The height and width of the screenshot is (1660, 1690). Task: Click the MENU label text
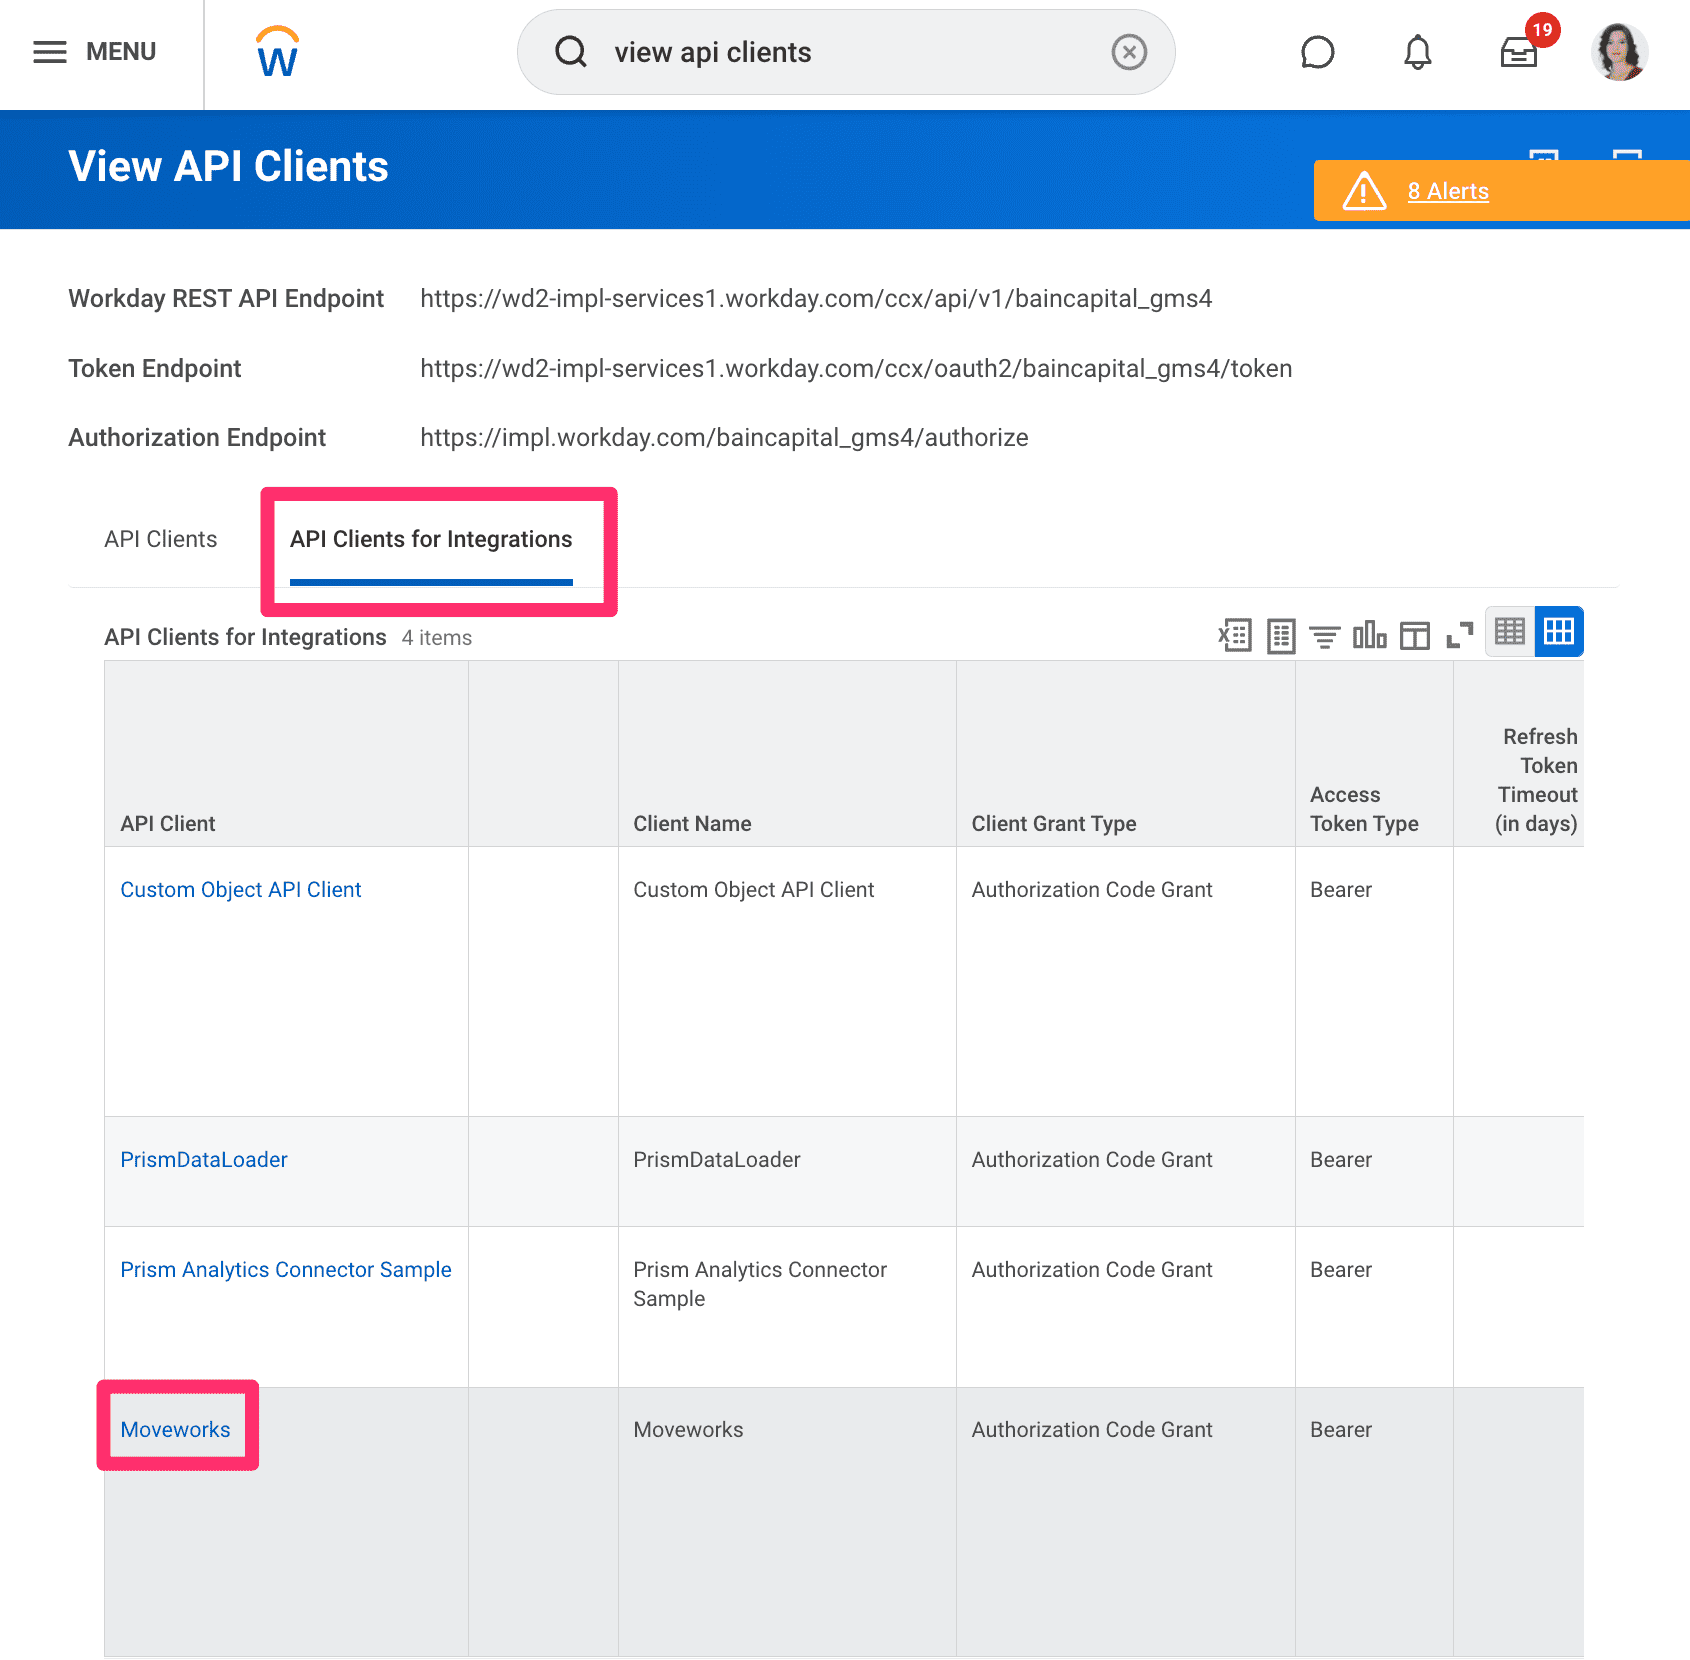point(121,52)
